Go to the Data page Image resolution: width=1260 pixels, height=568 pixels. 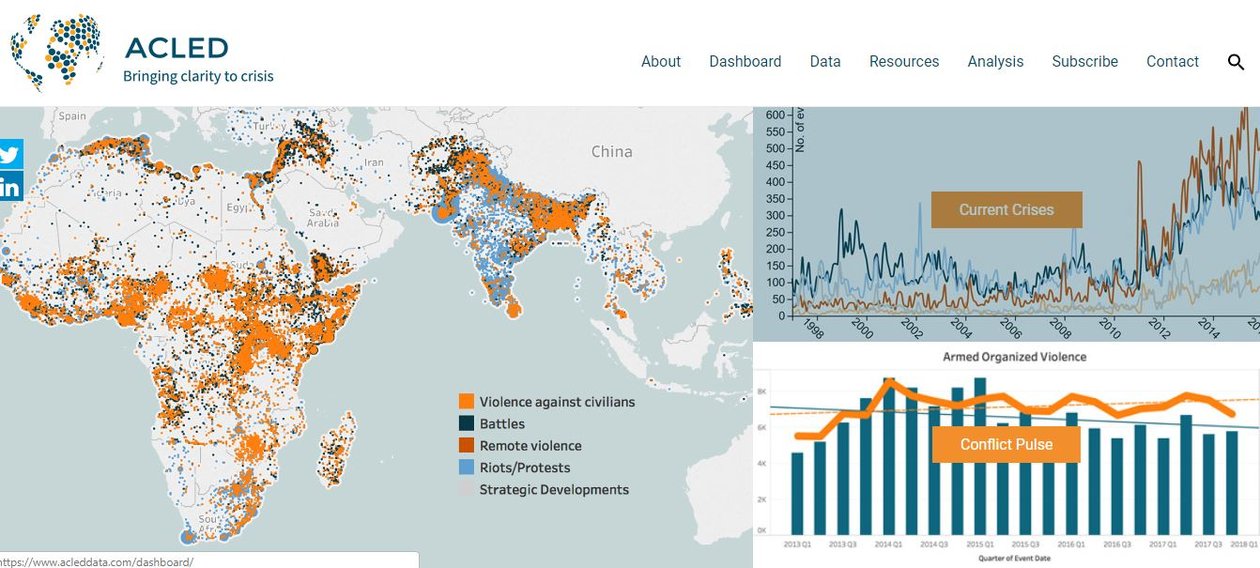click(x=825, y=62)
